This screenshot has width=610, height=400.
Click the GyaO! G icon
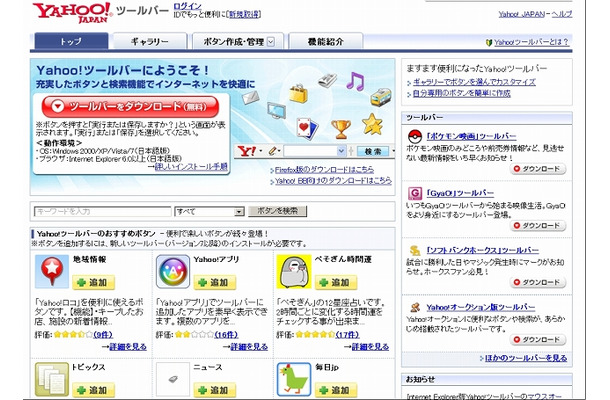click(x=415, y=193)
